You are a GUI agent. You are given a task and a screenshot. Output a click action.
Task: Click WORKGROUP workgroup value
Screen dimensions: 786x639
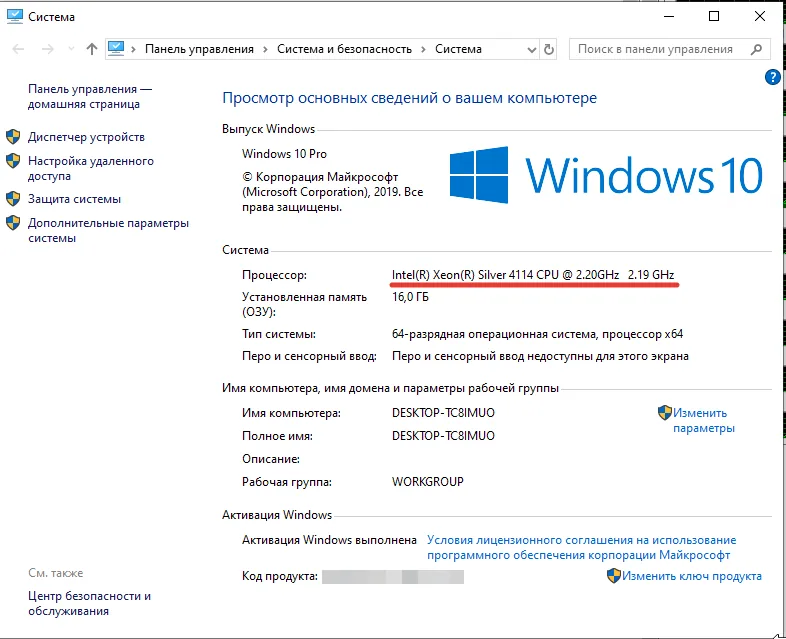[428, 482]
